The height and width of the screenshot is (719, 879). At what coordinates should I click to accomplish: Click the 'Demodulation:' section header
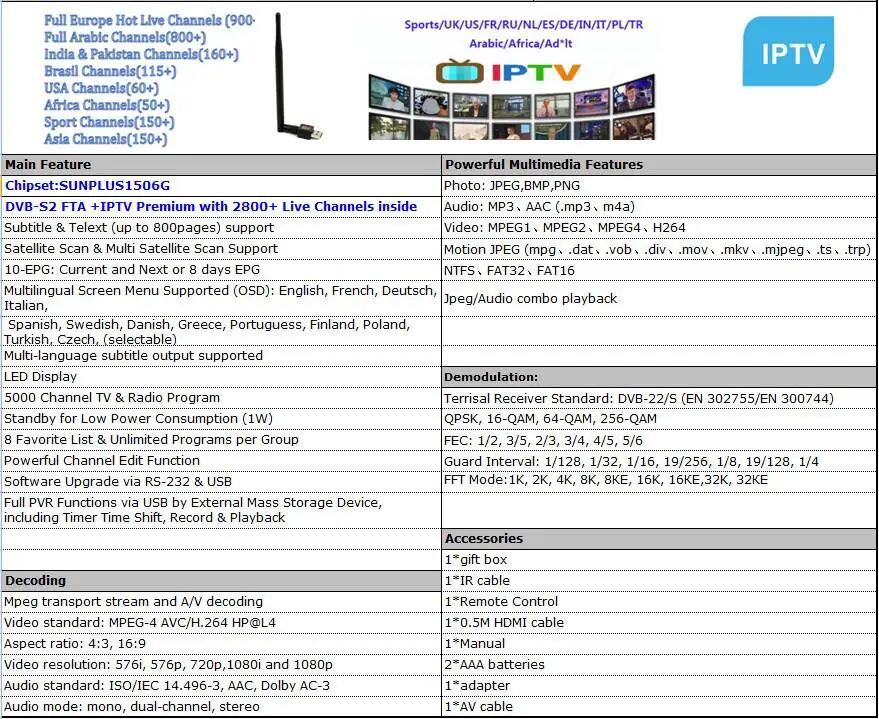pos(659,377)
